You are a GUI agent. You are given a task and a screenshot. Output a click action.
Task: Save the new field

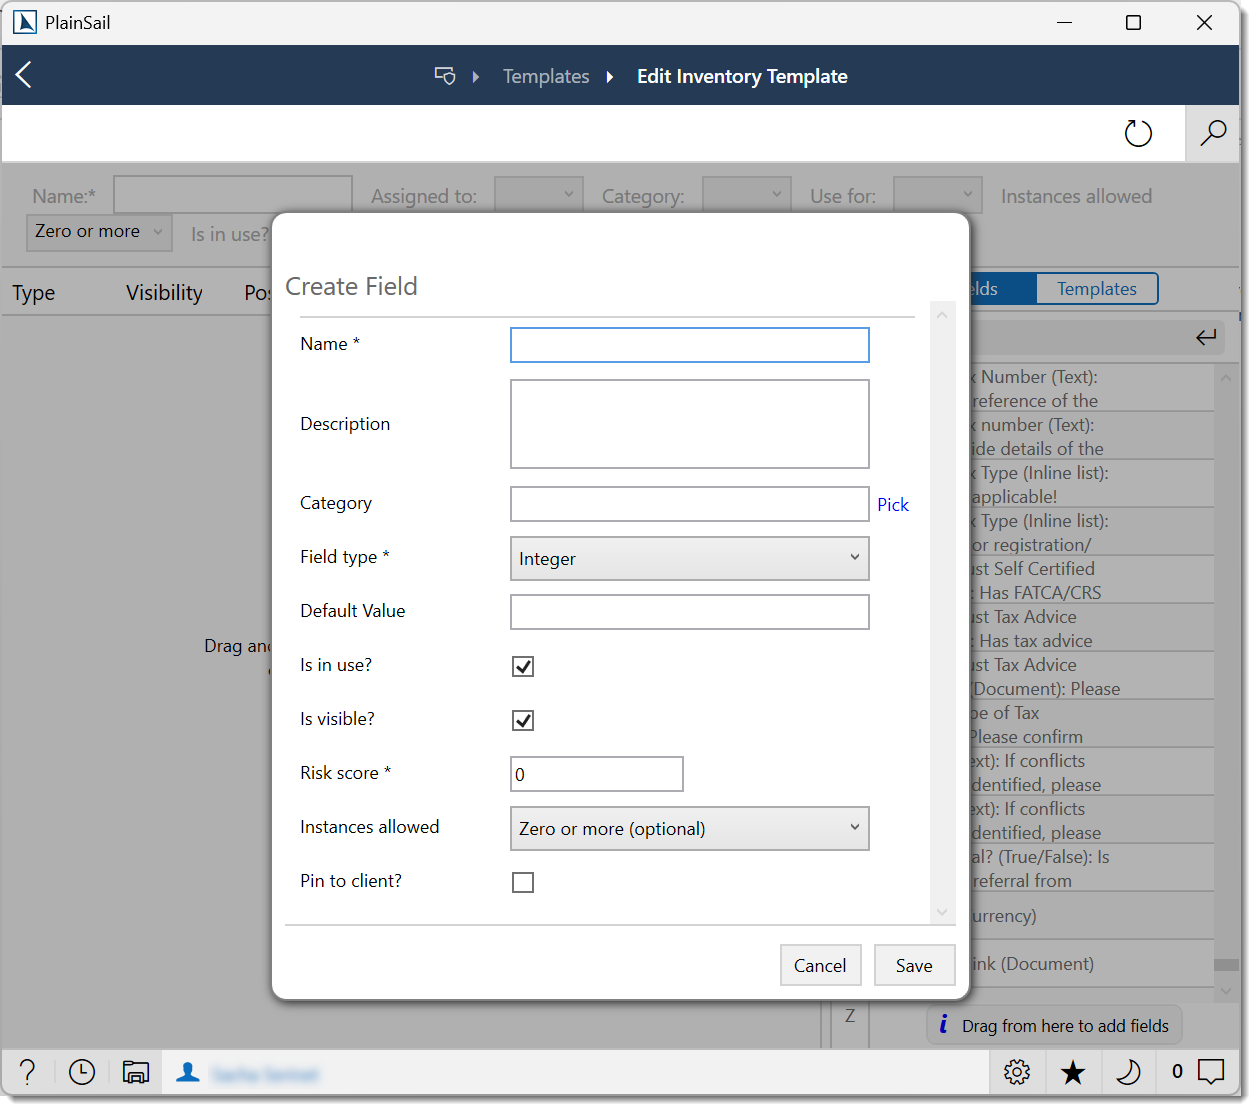914,966
